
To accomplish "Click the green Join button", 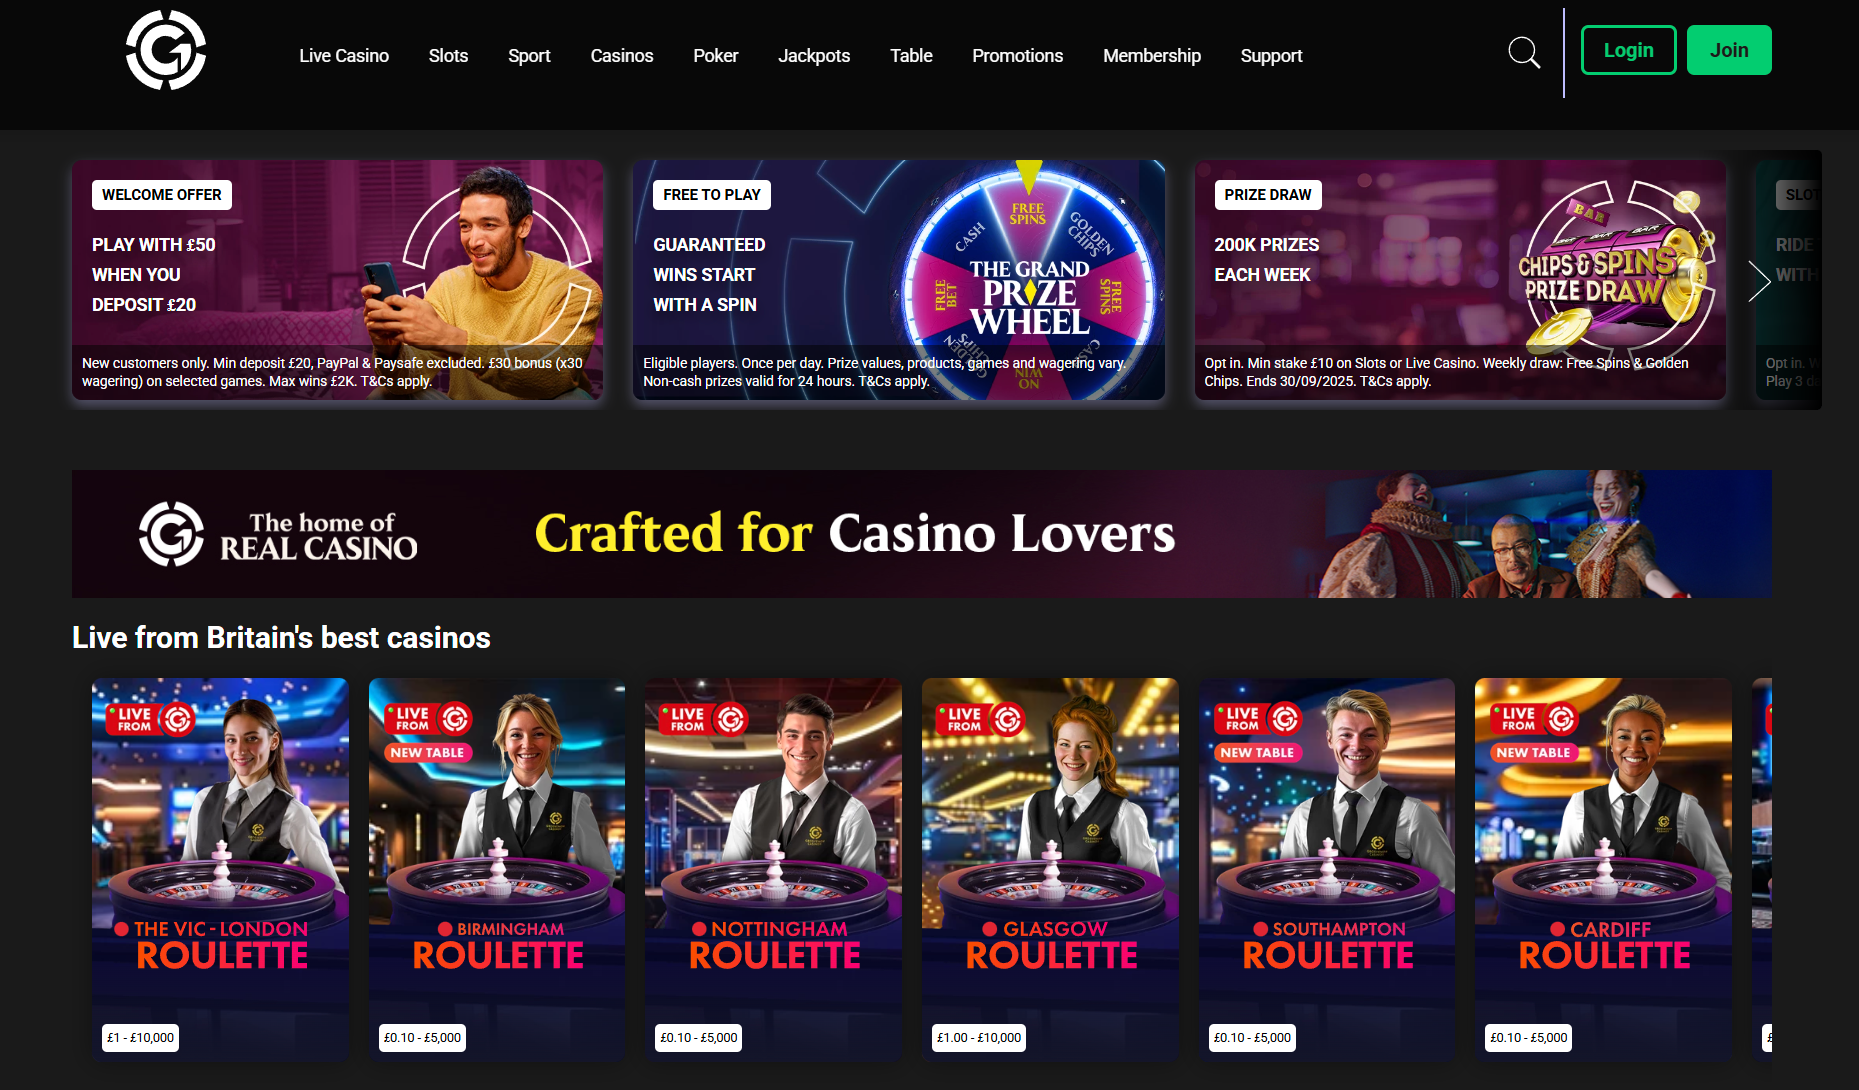I will [1729, 50].
